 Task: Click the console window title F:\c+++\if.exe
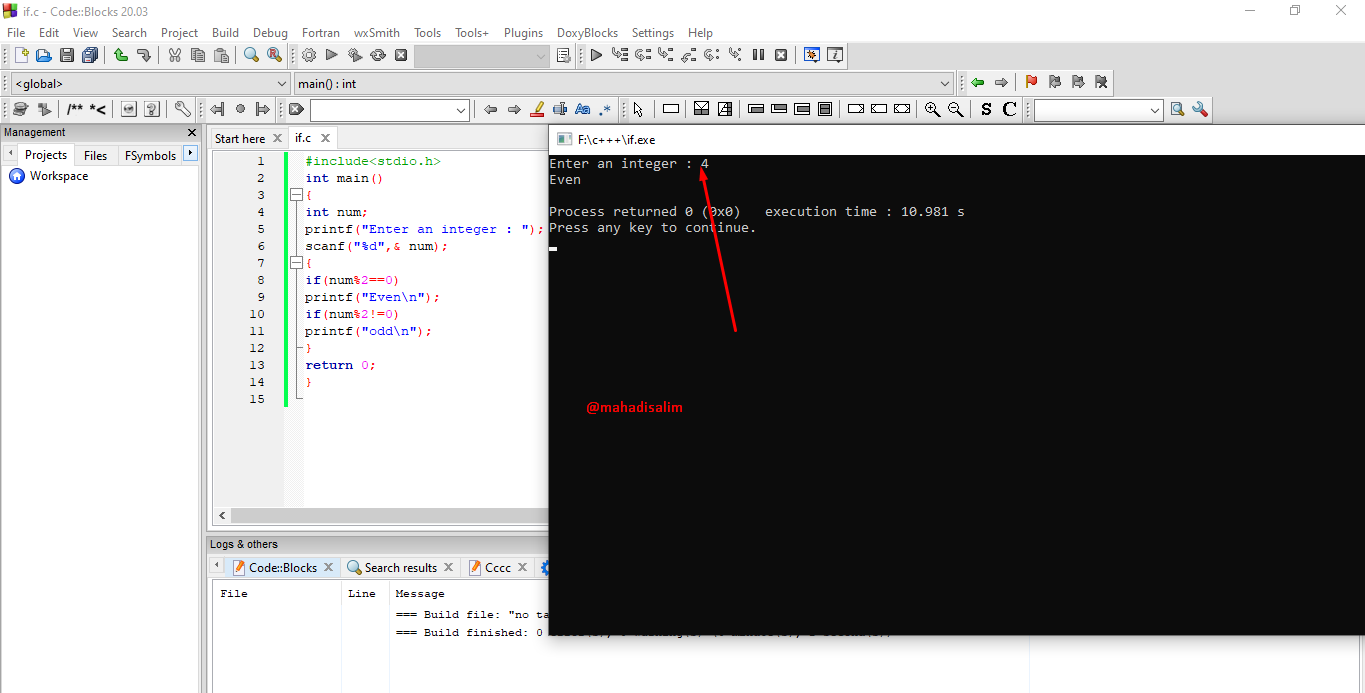click(616, 140)
